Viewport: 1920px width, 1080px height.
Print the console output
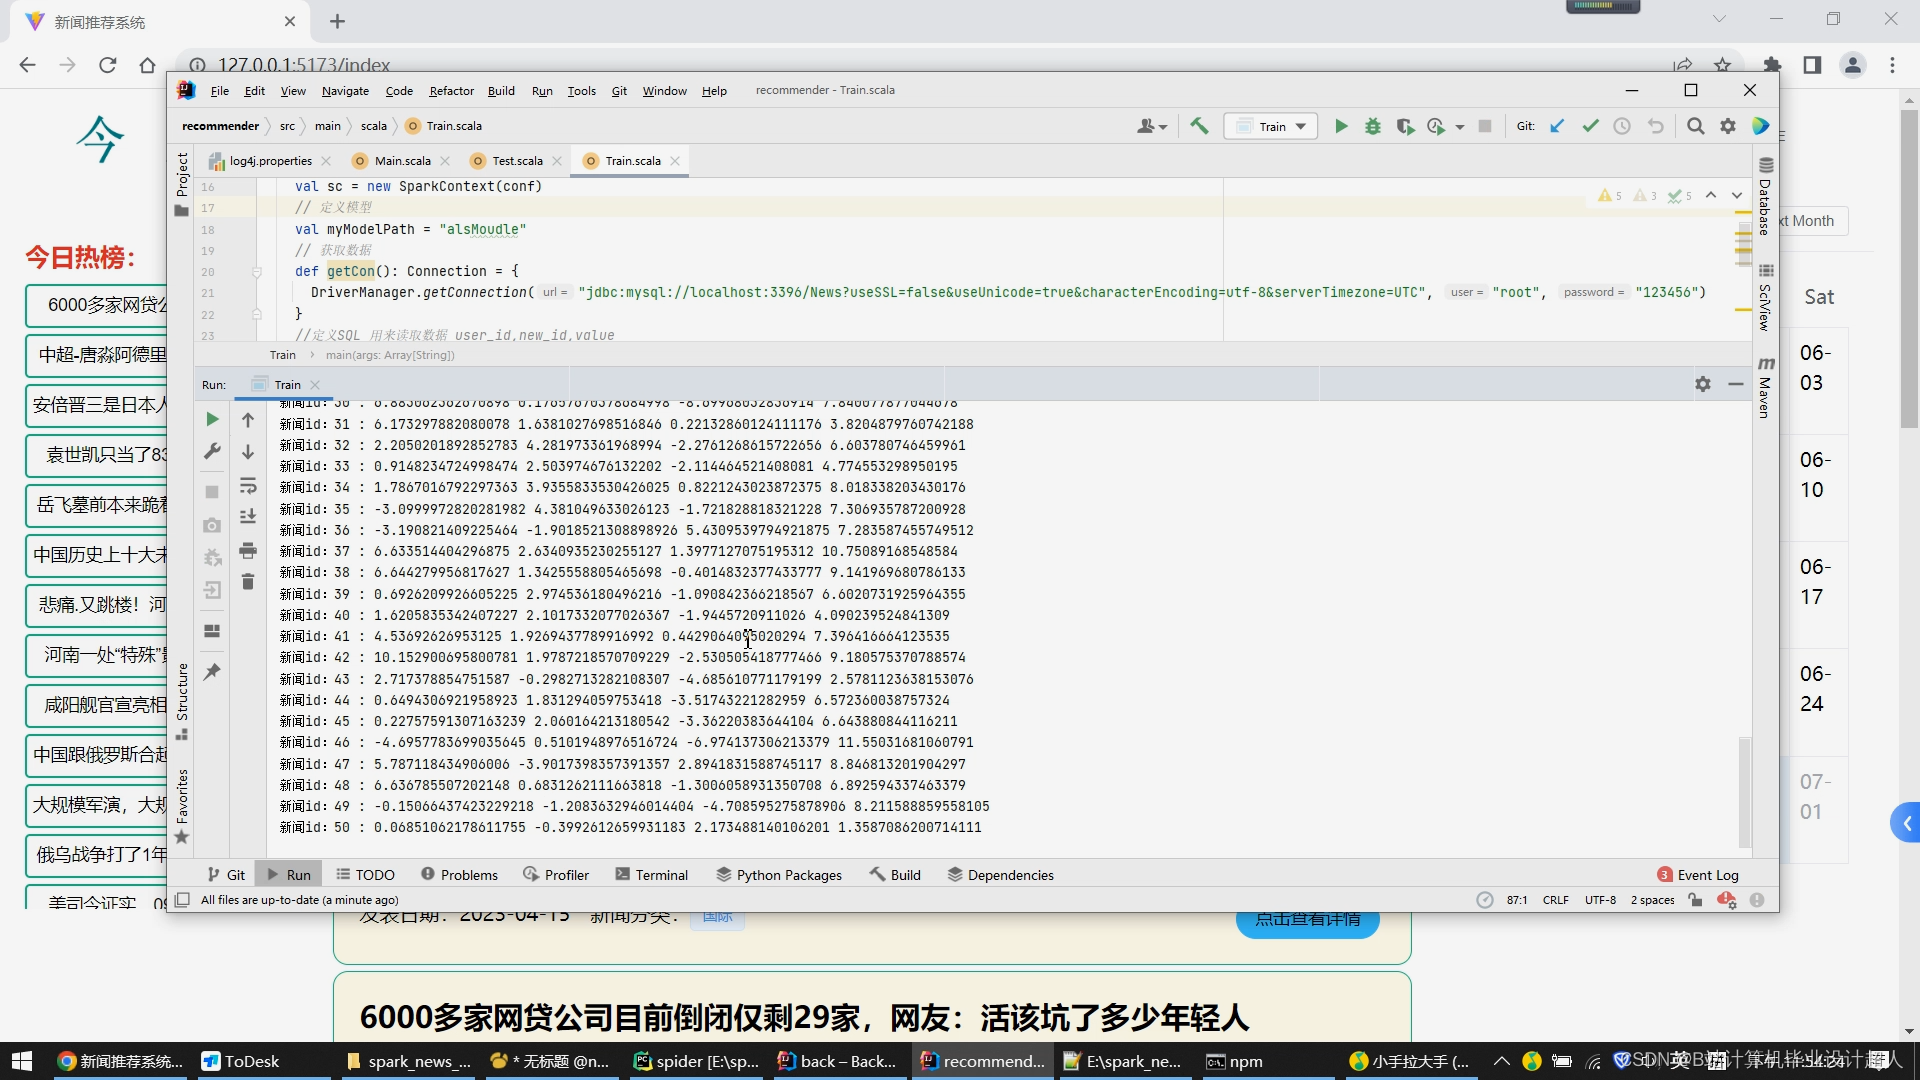click(x=248, y=550)
